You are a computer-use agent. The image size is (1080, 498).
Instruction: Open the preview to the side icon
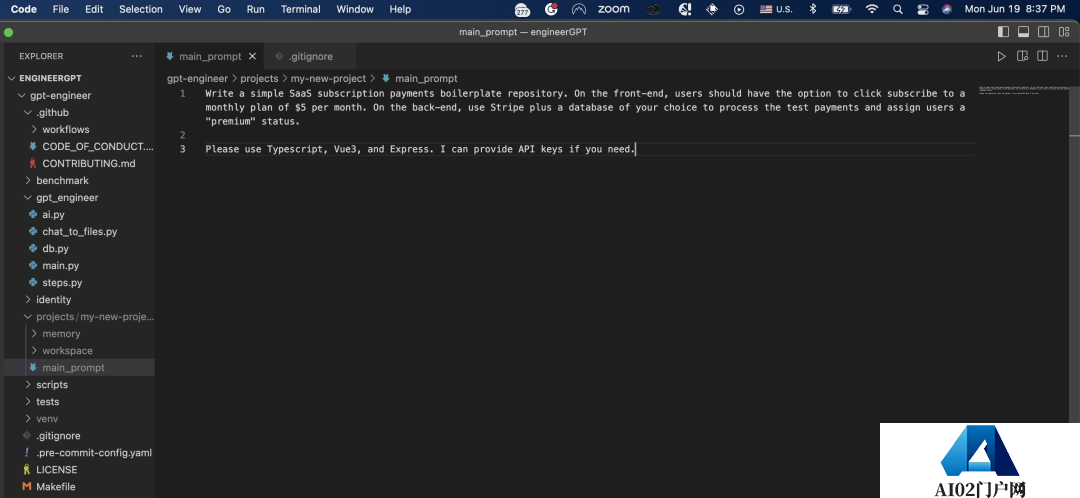(x=1022, y=57)
